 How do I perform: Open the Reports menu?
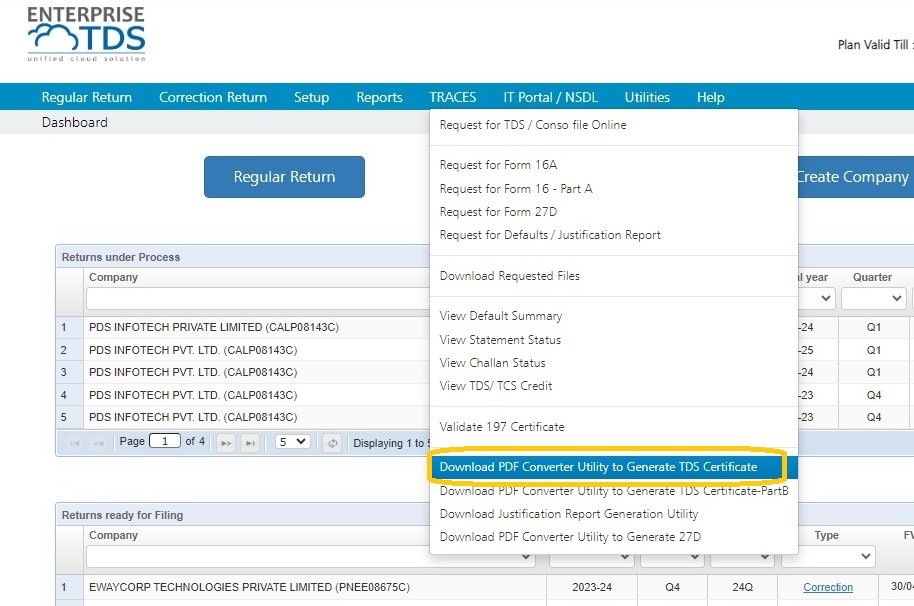tap(379, 97)
